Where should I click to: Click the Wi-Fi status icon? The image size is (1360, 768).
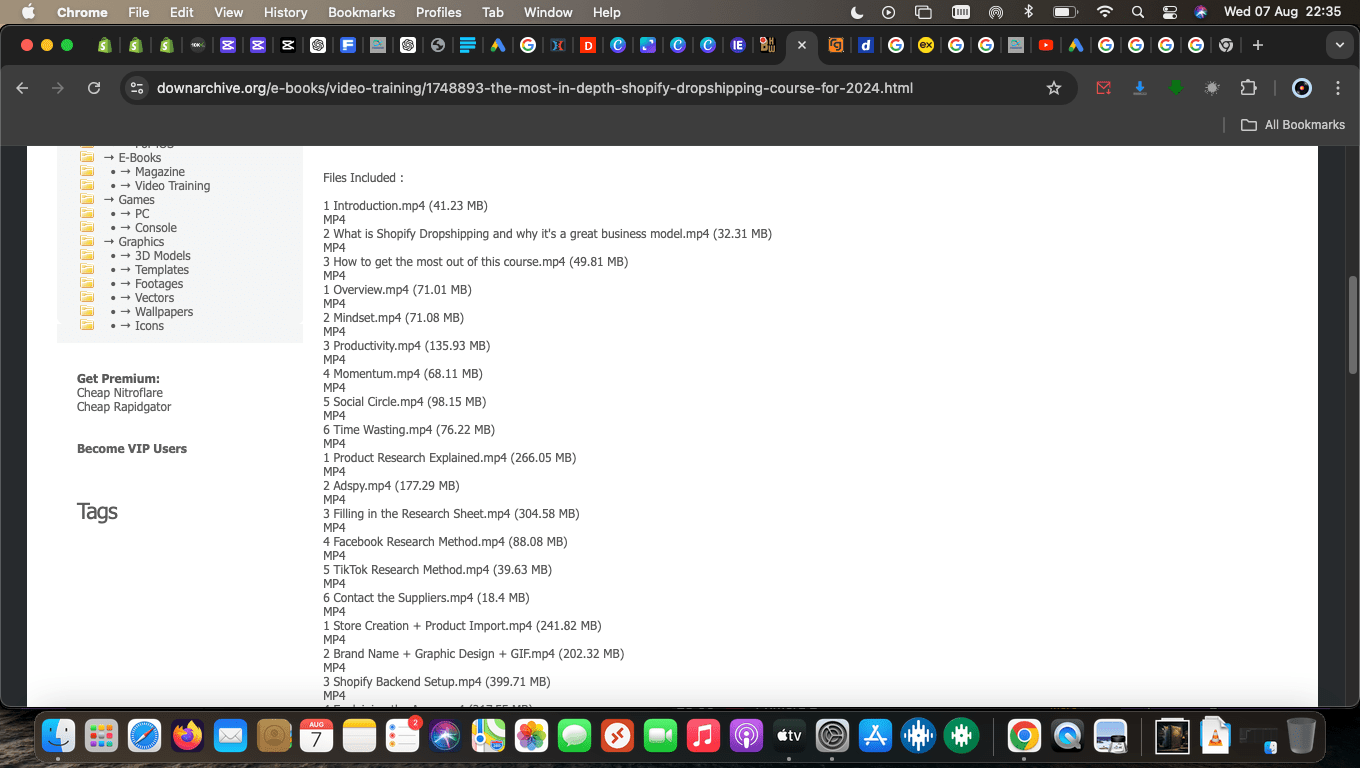click(1104, 12)
